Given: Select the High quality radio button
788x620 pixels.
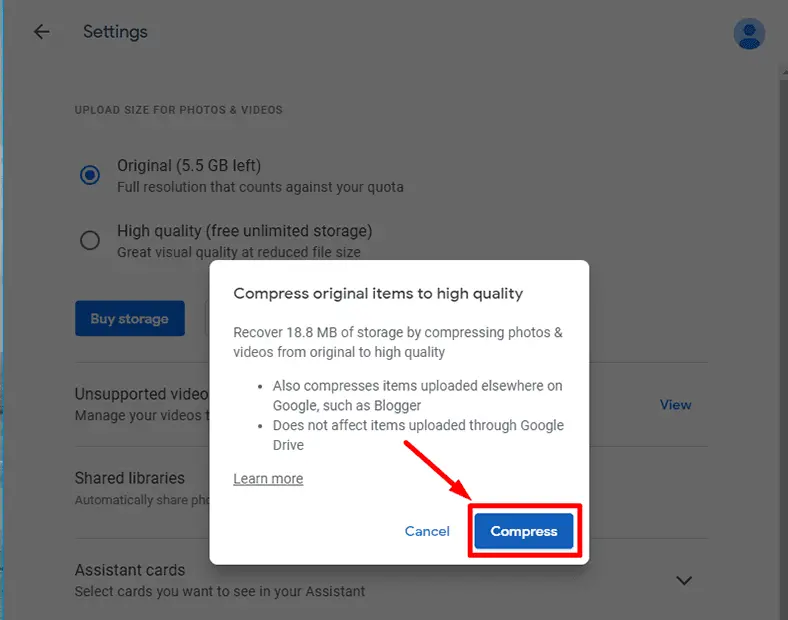Looking at the screenshot, I should pos(90,240).
